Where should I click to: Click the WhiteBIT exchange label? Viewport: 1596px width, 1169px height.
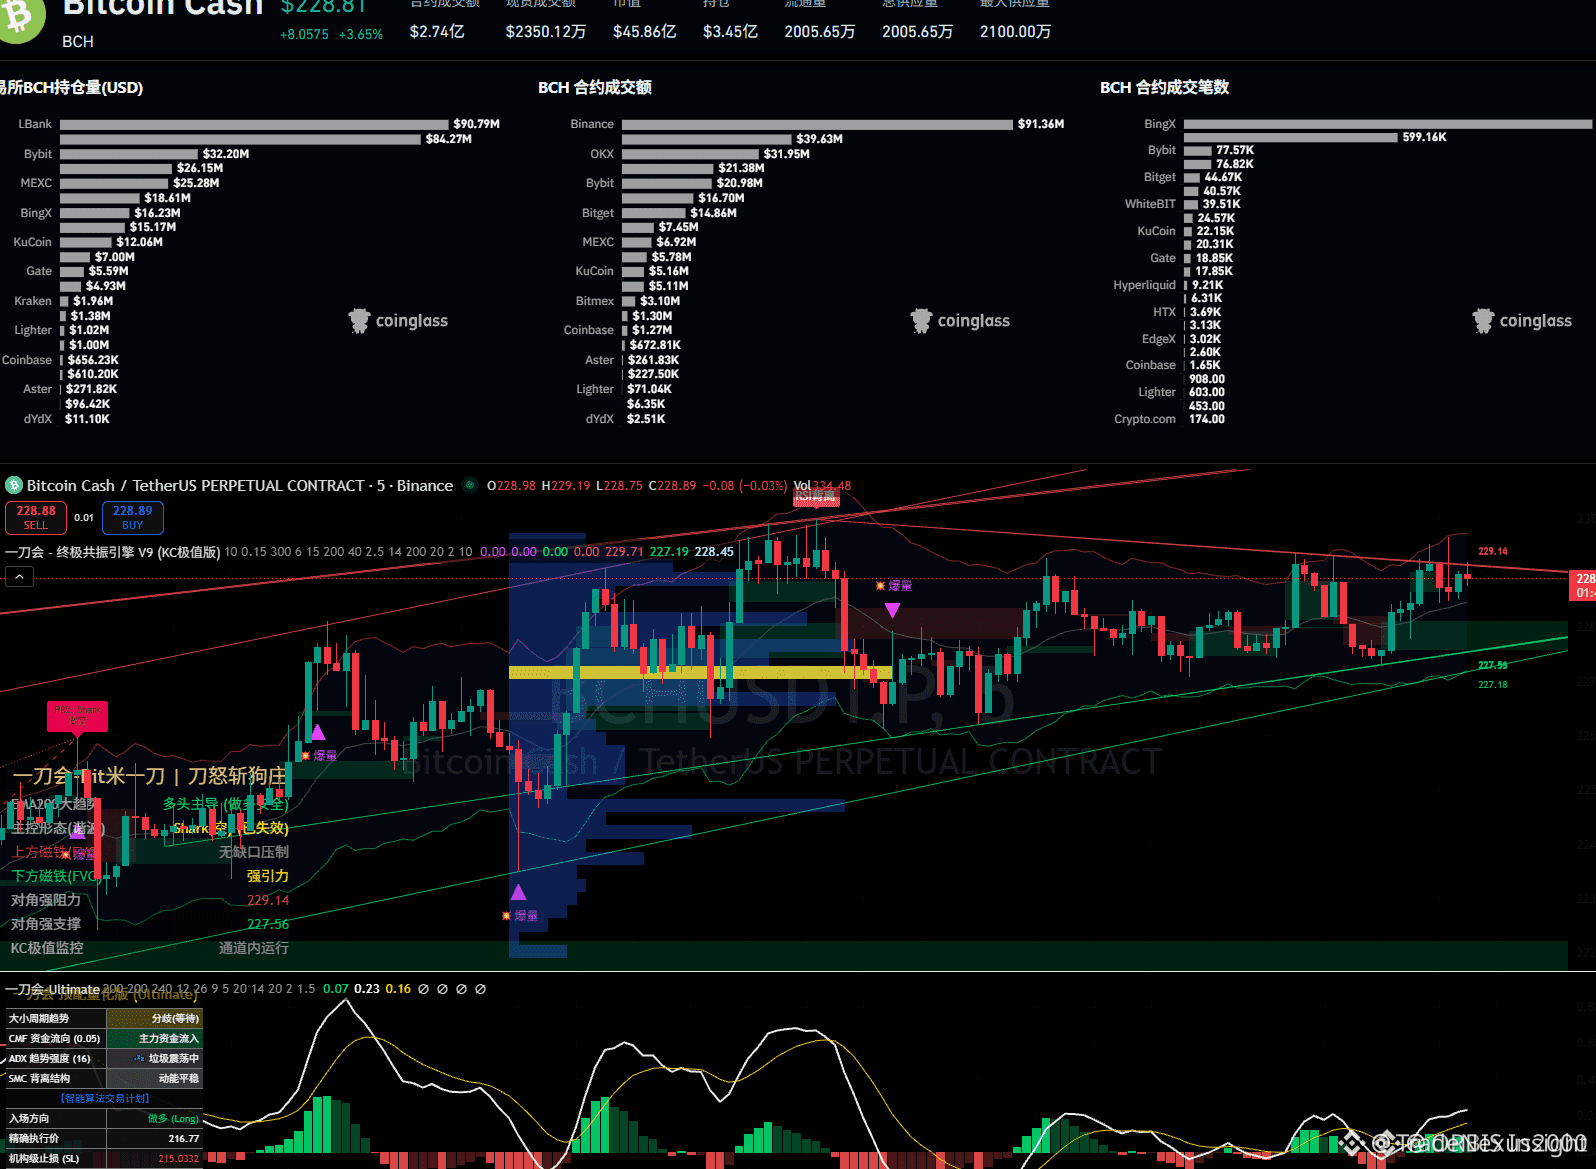[1150, 204]
